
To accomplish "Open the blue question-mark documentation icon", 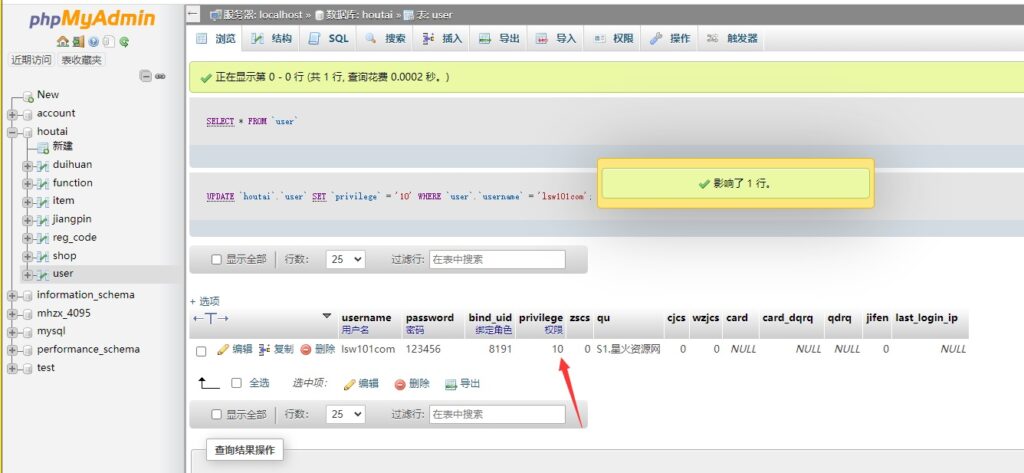I will (93, 42).
